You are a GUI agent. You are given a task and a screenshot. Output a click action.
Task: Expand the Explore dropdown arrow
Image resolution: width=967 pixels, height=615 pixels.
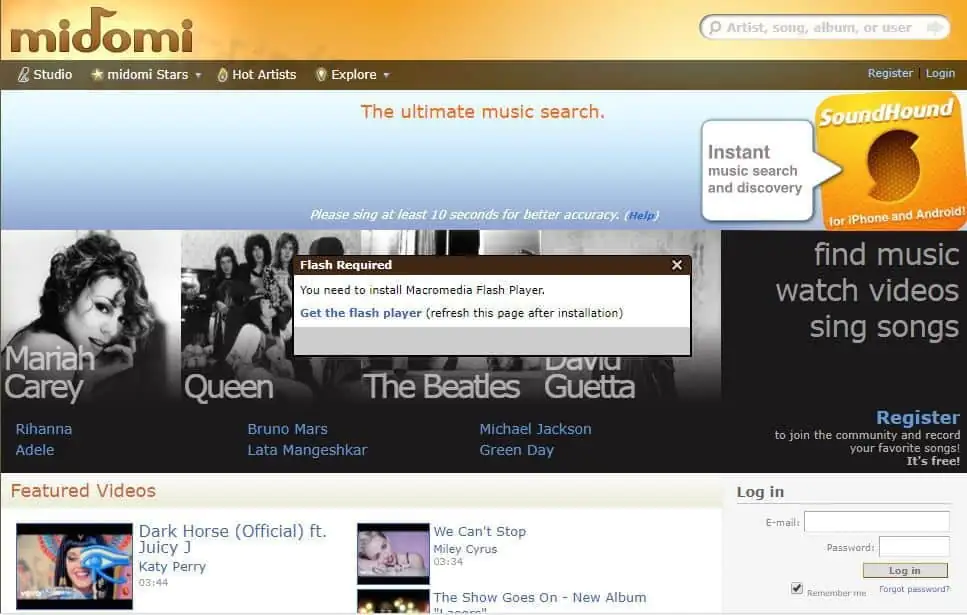[386, 75]
